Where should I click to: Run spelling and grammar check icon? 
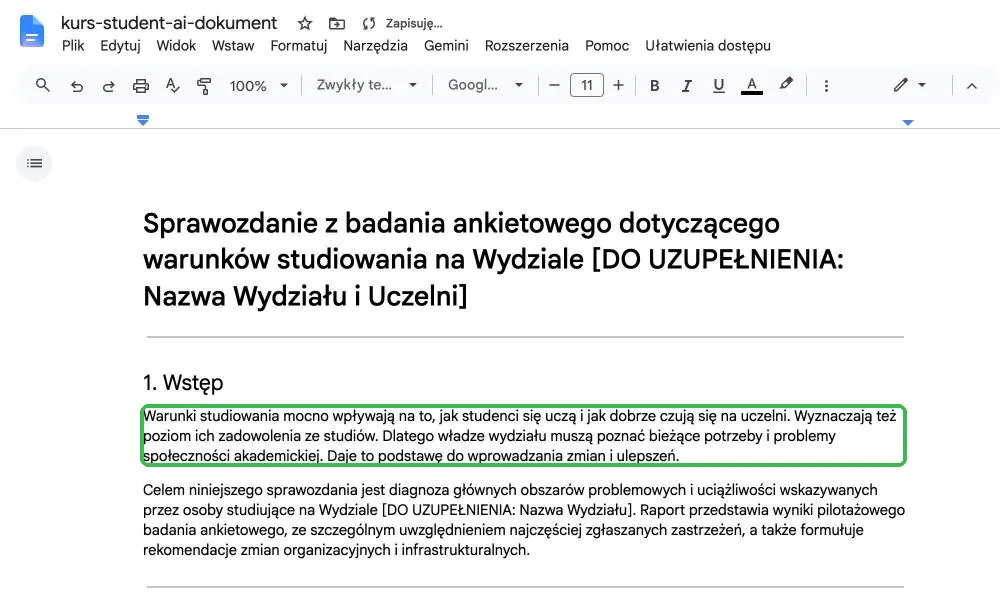[x=173, y=85]
